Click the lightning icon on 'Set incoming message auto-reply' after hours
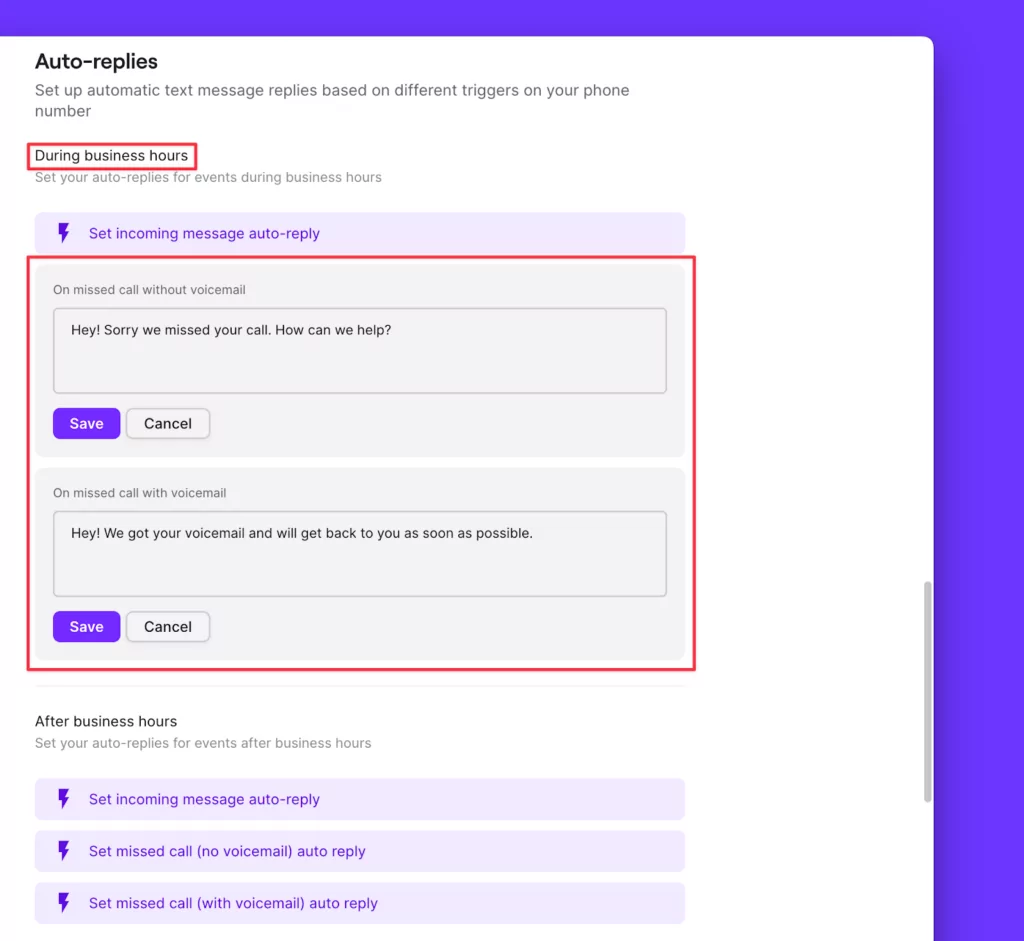 (63, 799)
